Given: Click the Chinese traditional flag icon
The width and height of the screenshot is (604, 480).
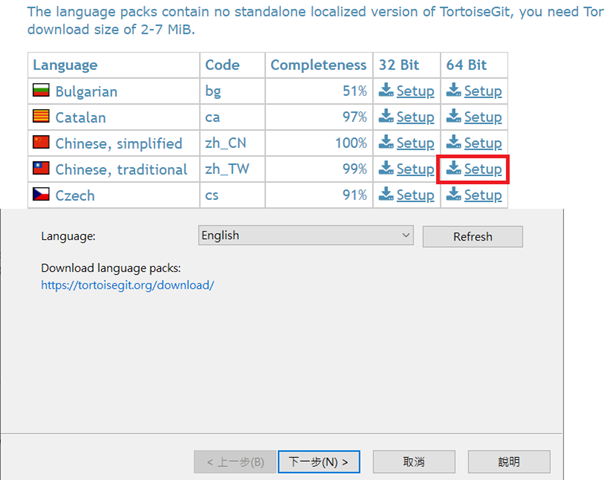Looking at the screenshot, I should [41, 168].
